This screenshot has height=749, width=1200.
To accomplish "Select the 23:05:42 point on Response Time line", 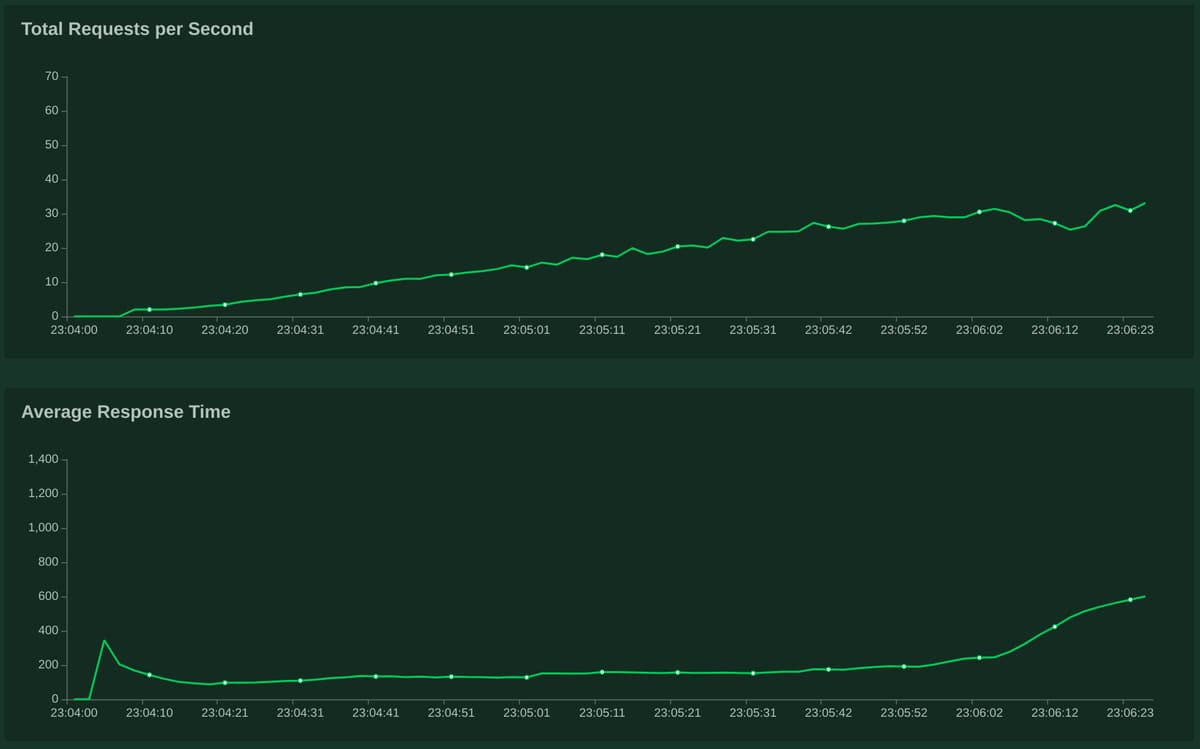I will click(x=828, y=669).
